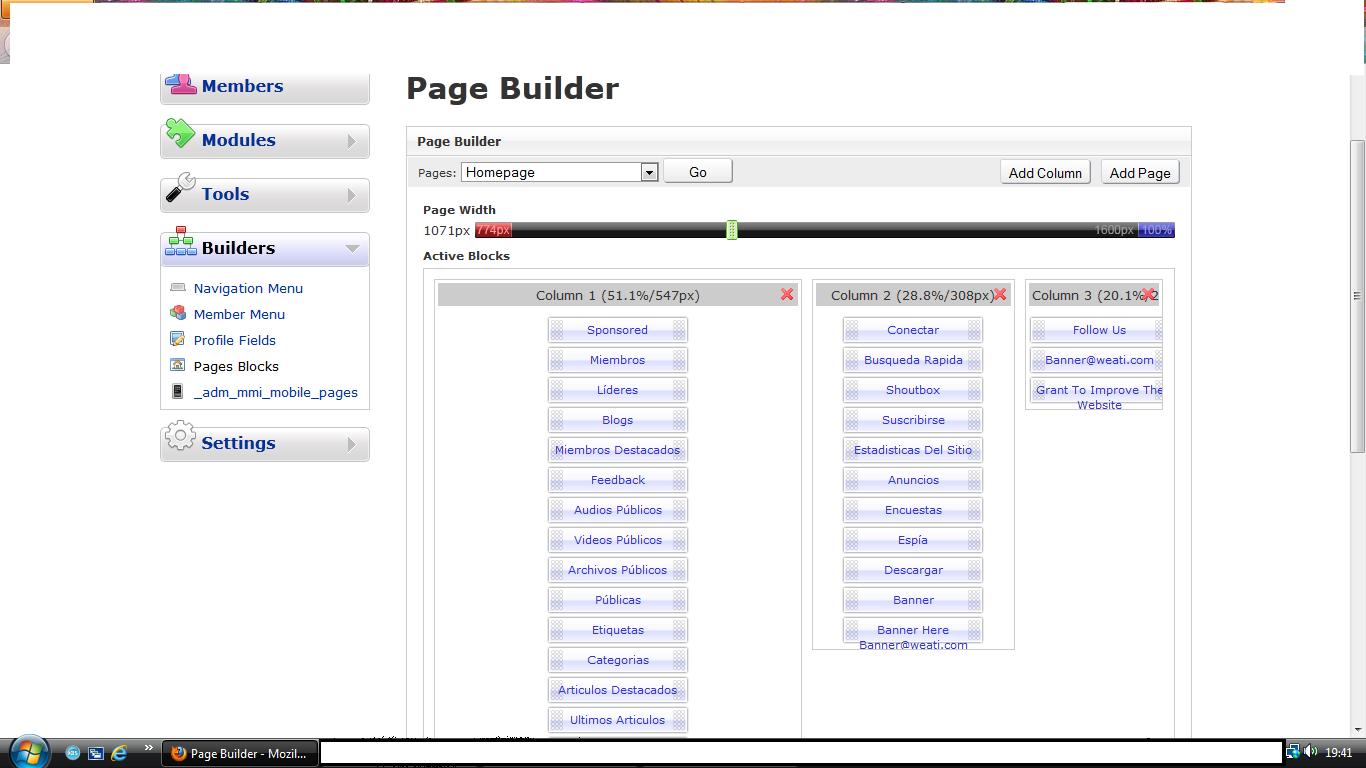Click the Profile Fields icon
The image size is (1366, 768).
coord(178,340)
